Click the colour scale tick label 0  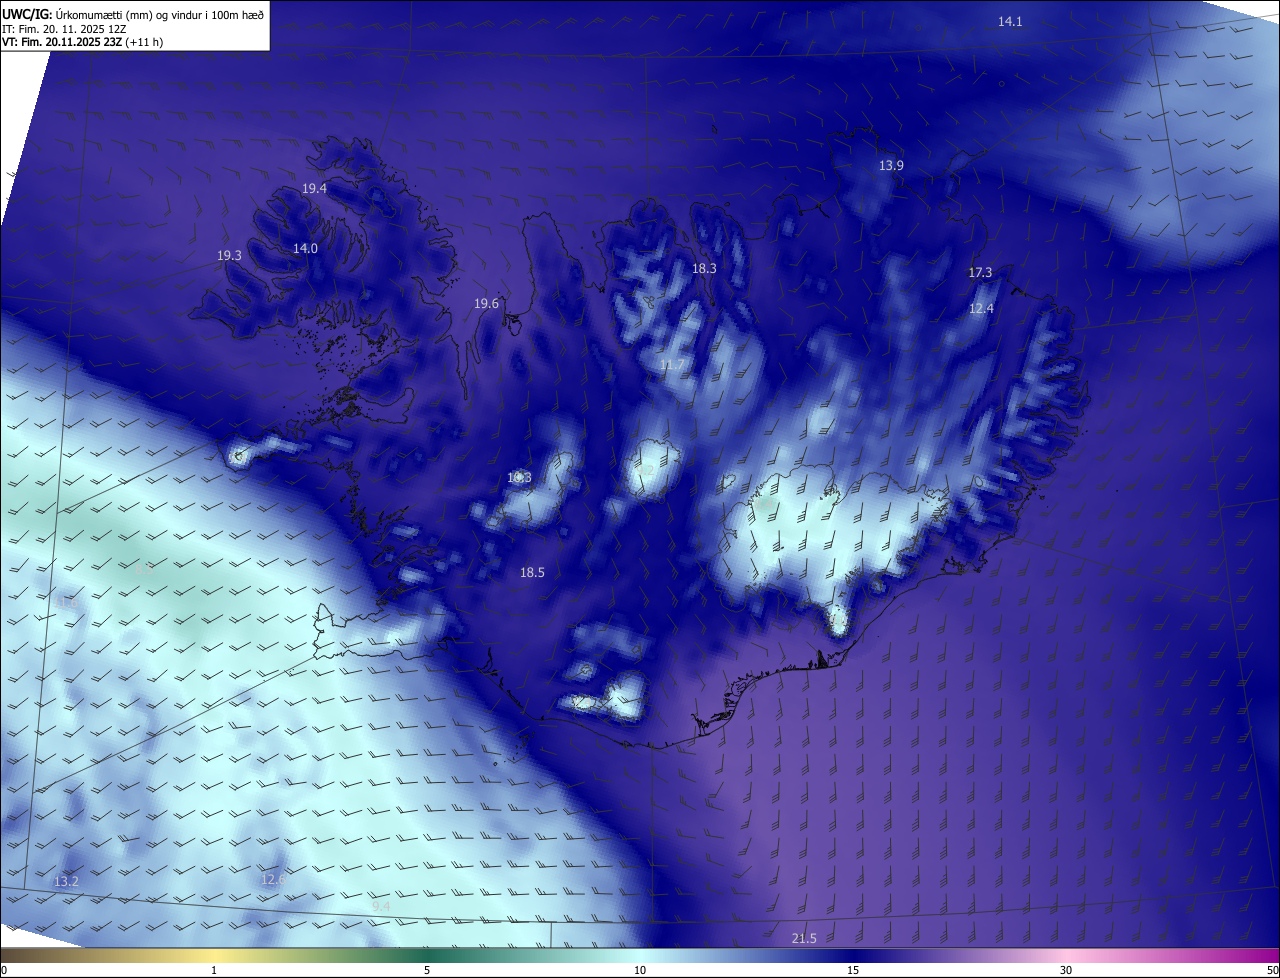(x=3, y=970)
